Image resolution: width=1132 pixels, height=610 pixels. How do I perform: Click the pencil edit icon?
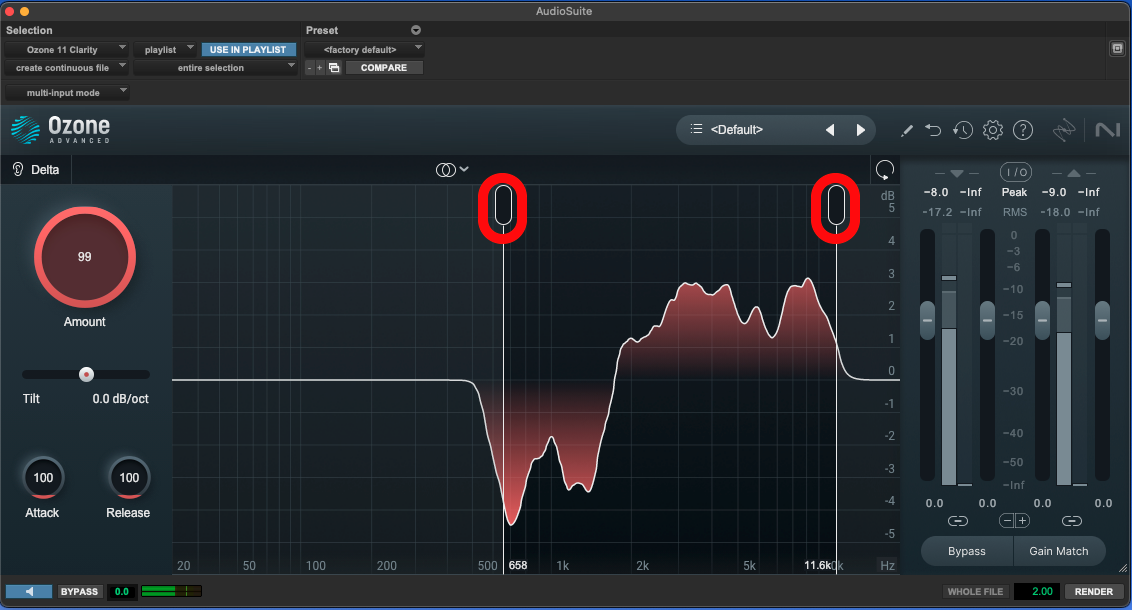coord(907,131)
